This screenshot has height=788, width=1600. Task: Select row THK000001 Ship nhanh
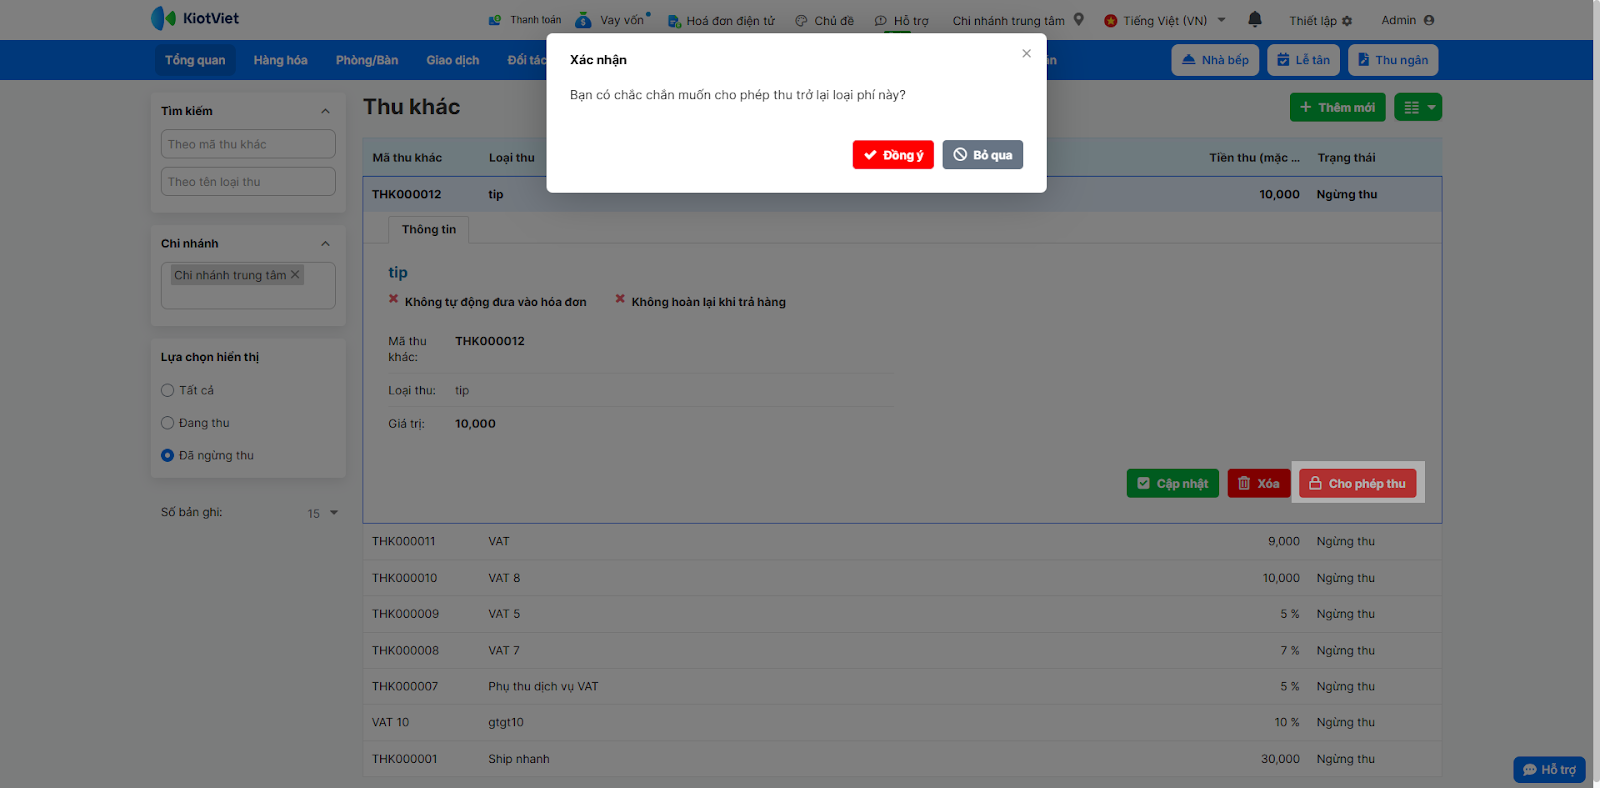click(902, 759)
